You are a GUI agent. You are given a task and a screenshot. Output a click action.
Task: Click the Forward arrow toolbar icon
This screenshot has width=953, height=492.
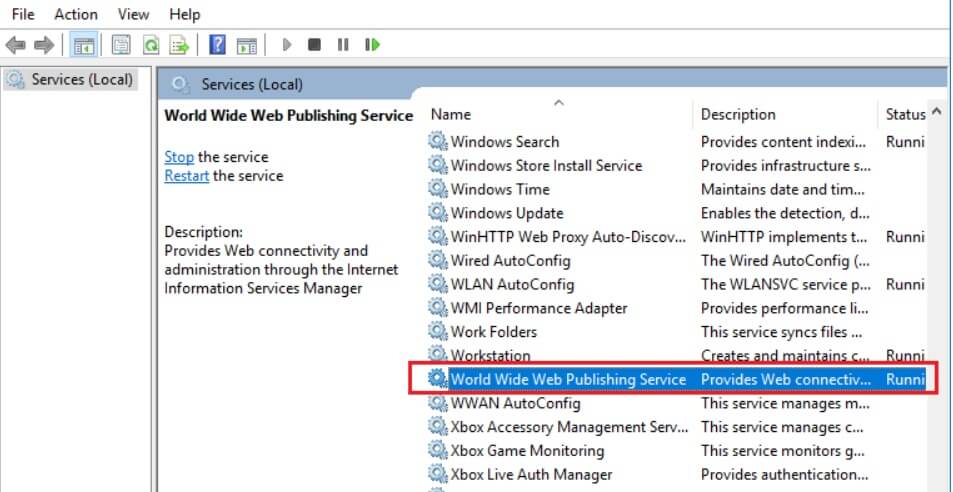pos(44,45)
